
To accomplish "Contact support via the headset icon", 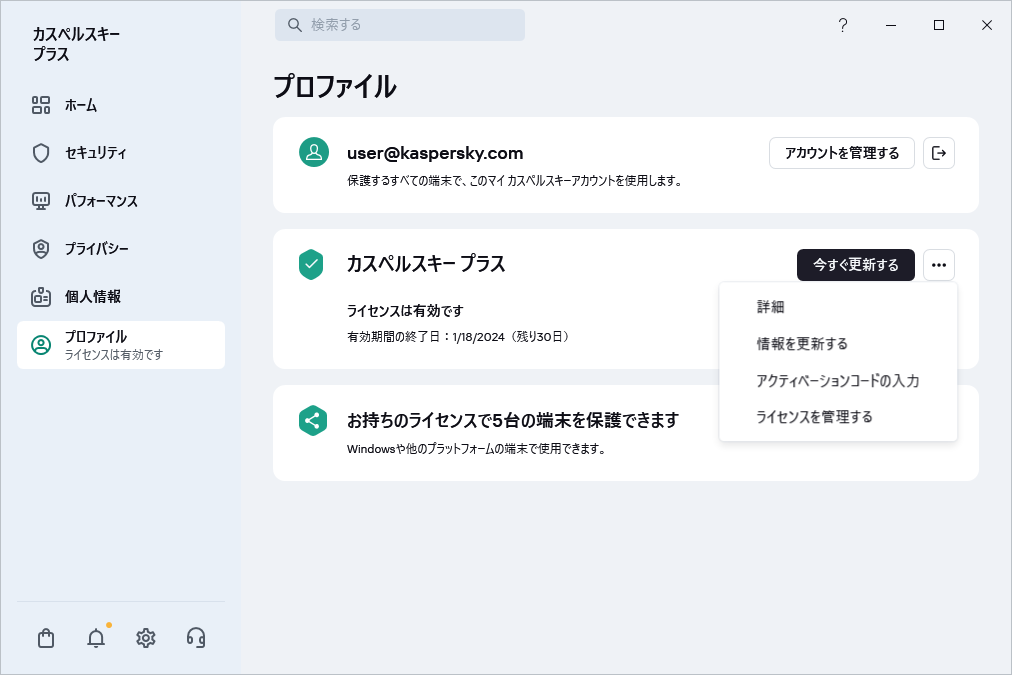I will 195,638.
